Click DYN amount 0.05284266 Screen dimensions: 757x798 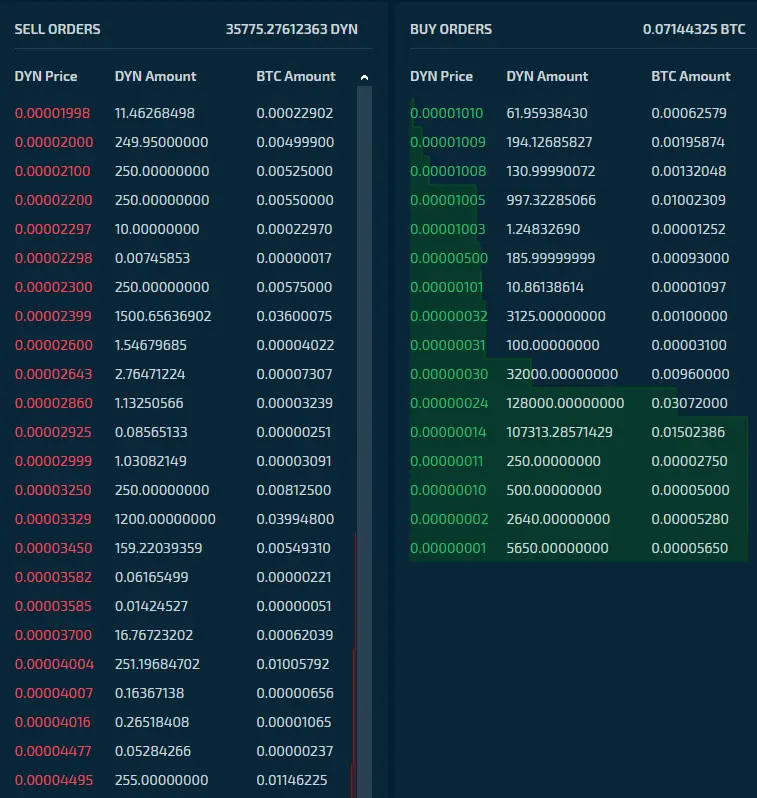click(x=153, y=751)
